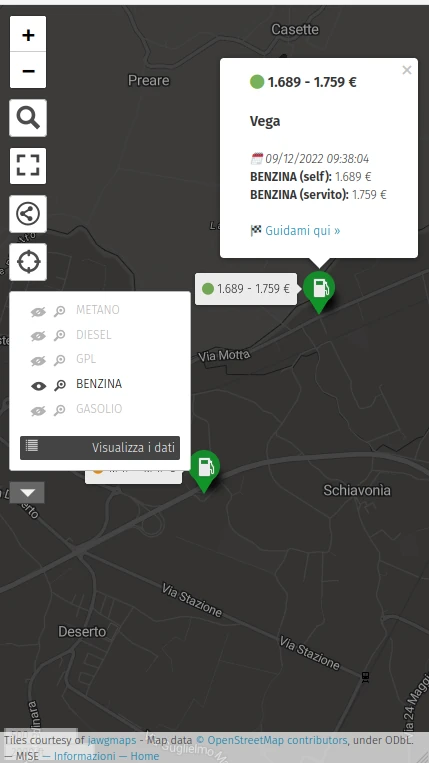
Task: Click the Schiavonia place label
Action: [x=357, y=490]
